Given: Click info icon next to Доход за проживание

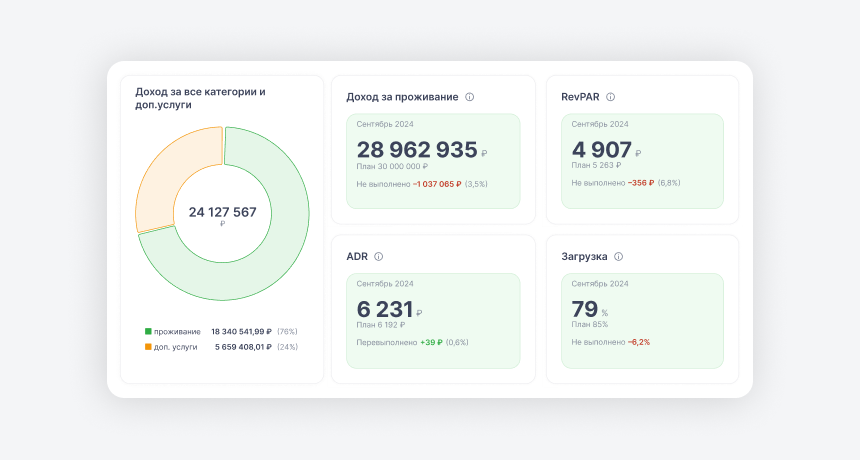Looking at the screenshot, I should 470,97.
